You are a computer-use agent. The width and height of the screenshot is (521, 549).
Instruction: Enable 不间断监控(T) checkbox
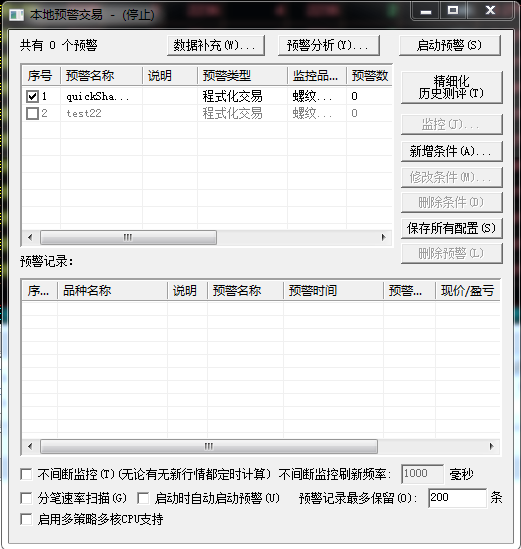coord(26,474)
